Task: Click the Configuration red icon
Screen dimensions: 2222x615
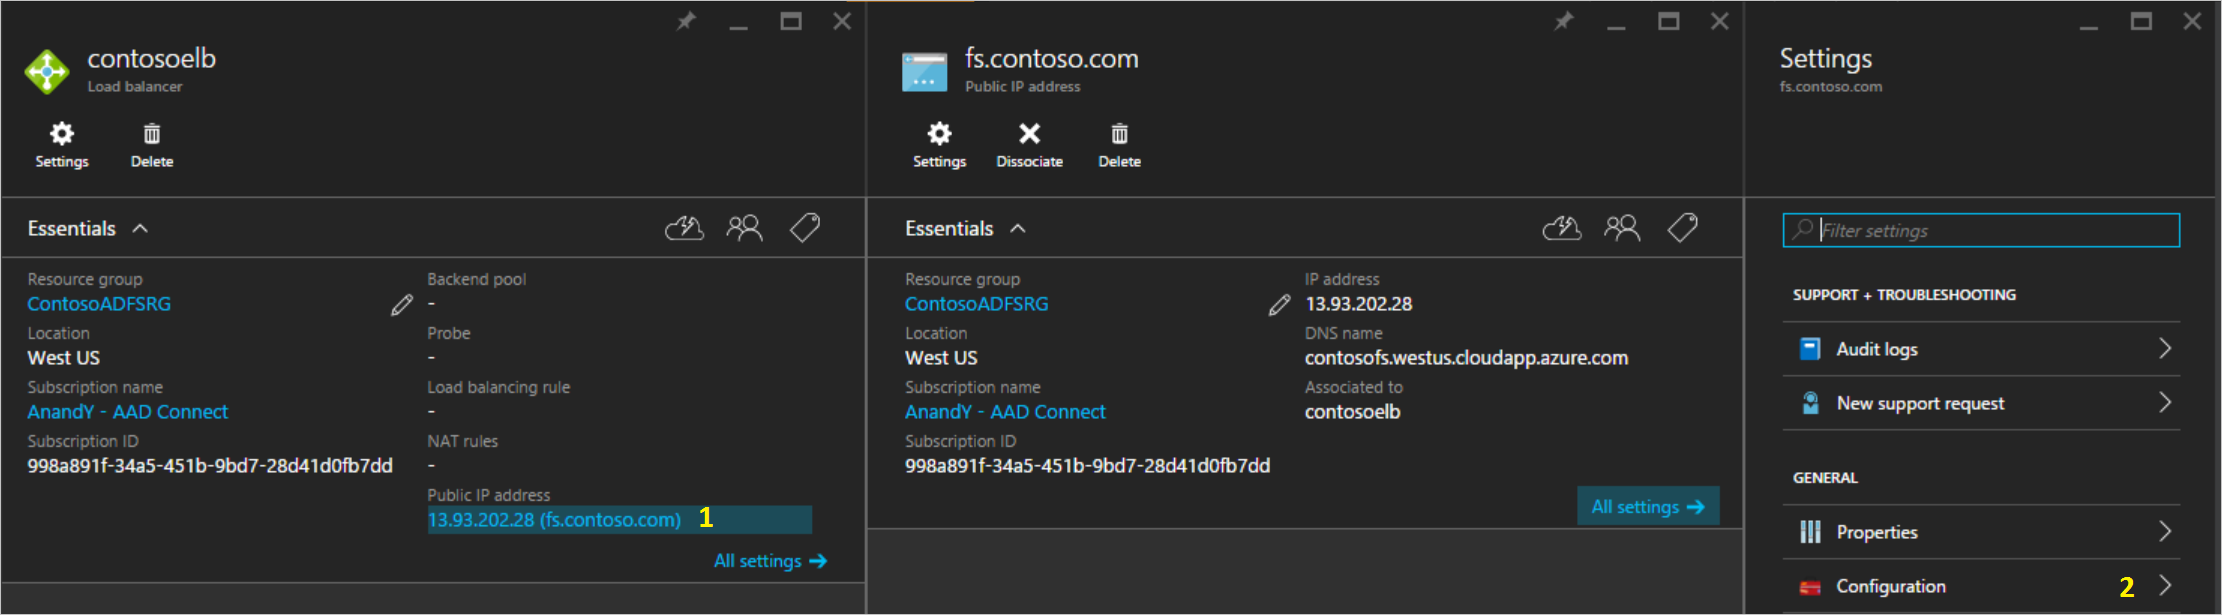Action: pyautogui.click(x=1810, y=587)
